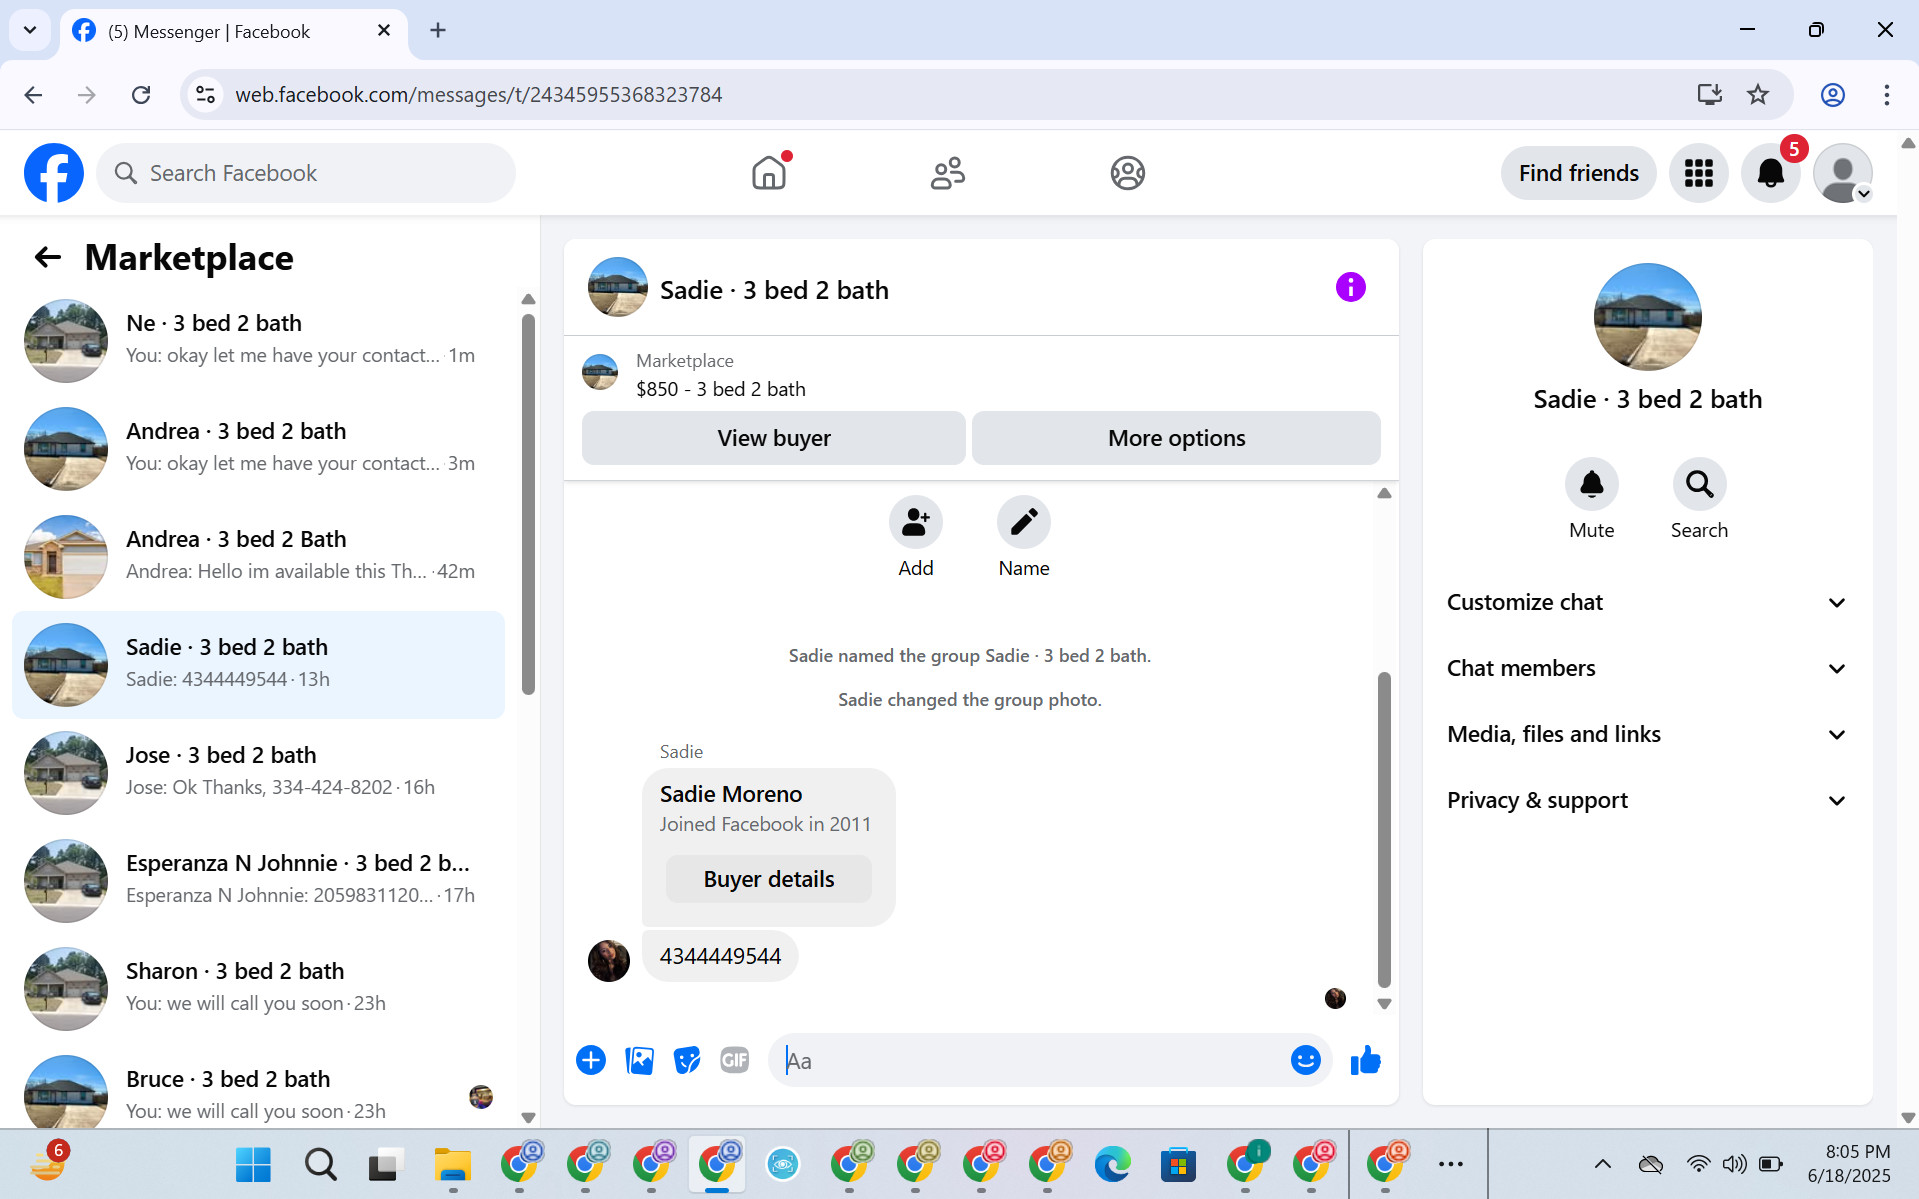Viewport: 1919px width, 1199px height.
Task: Open the Groups icon in top navigation
Action: [x=1127, y=173]
